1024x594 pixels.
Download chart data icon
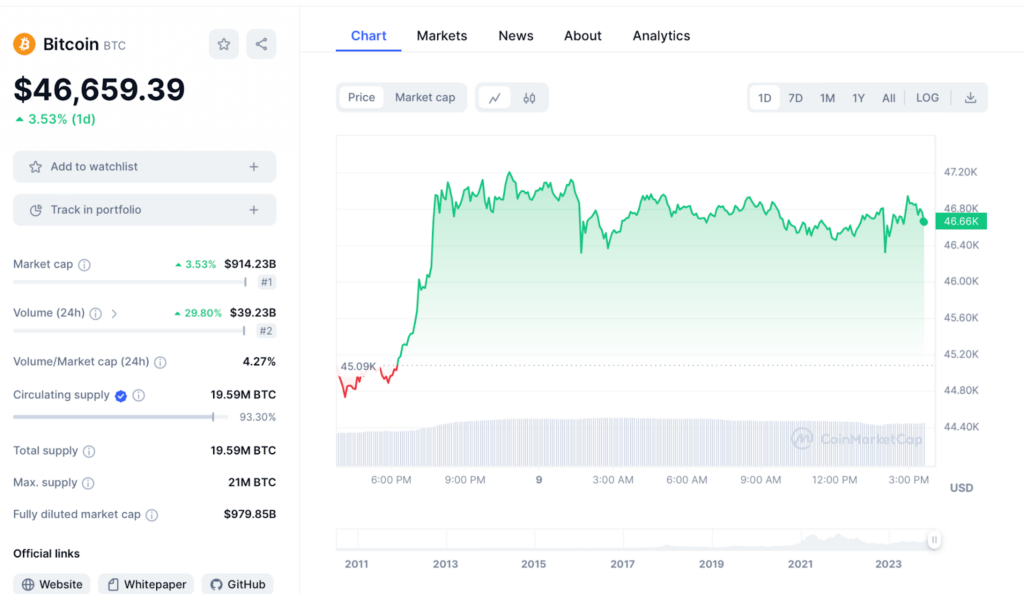pos(970,98)
